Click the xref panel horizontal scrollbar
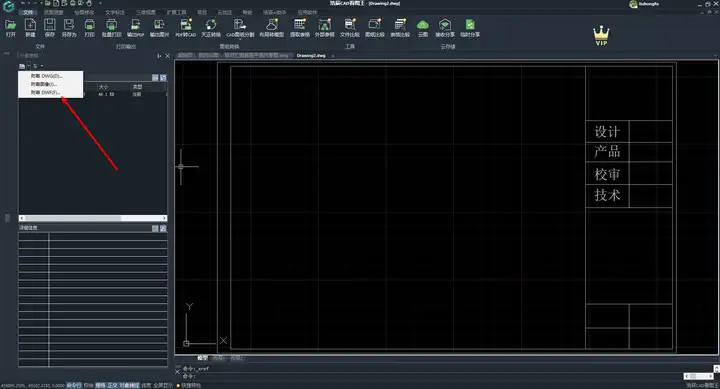The height and width of the screenshot is (389, 720). (x=93, y=218)
